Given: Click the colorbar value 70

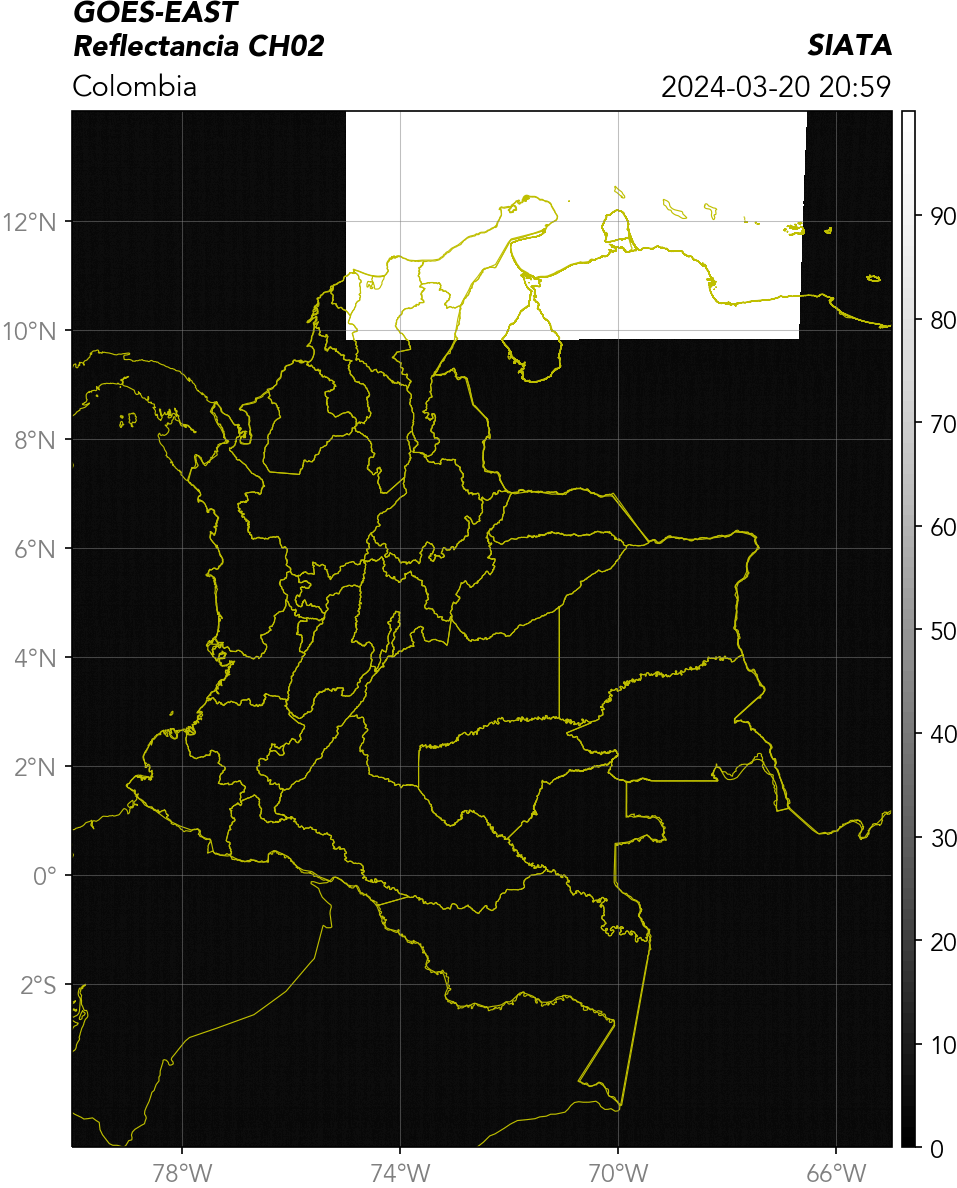Looking at the screenshot, I should 943,424.
